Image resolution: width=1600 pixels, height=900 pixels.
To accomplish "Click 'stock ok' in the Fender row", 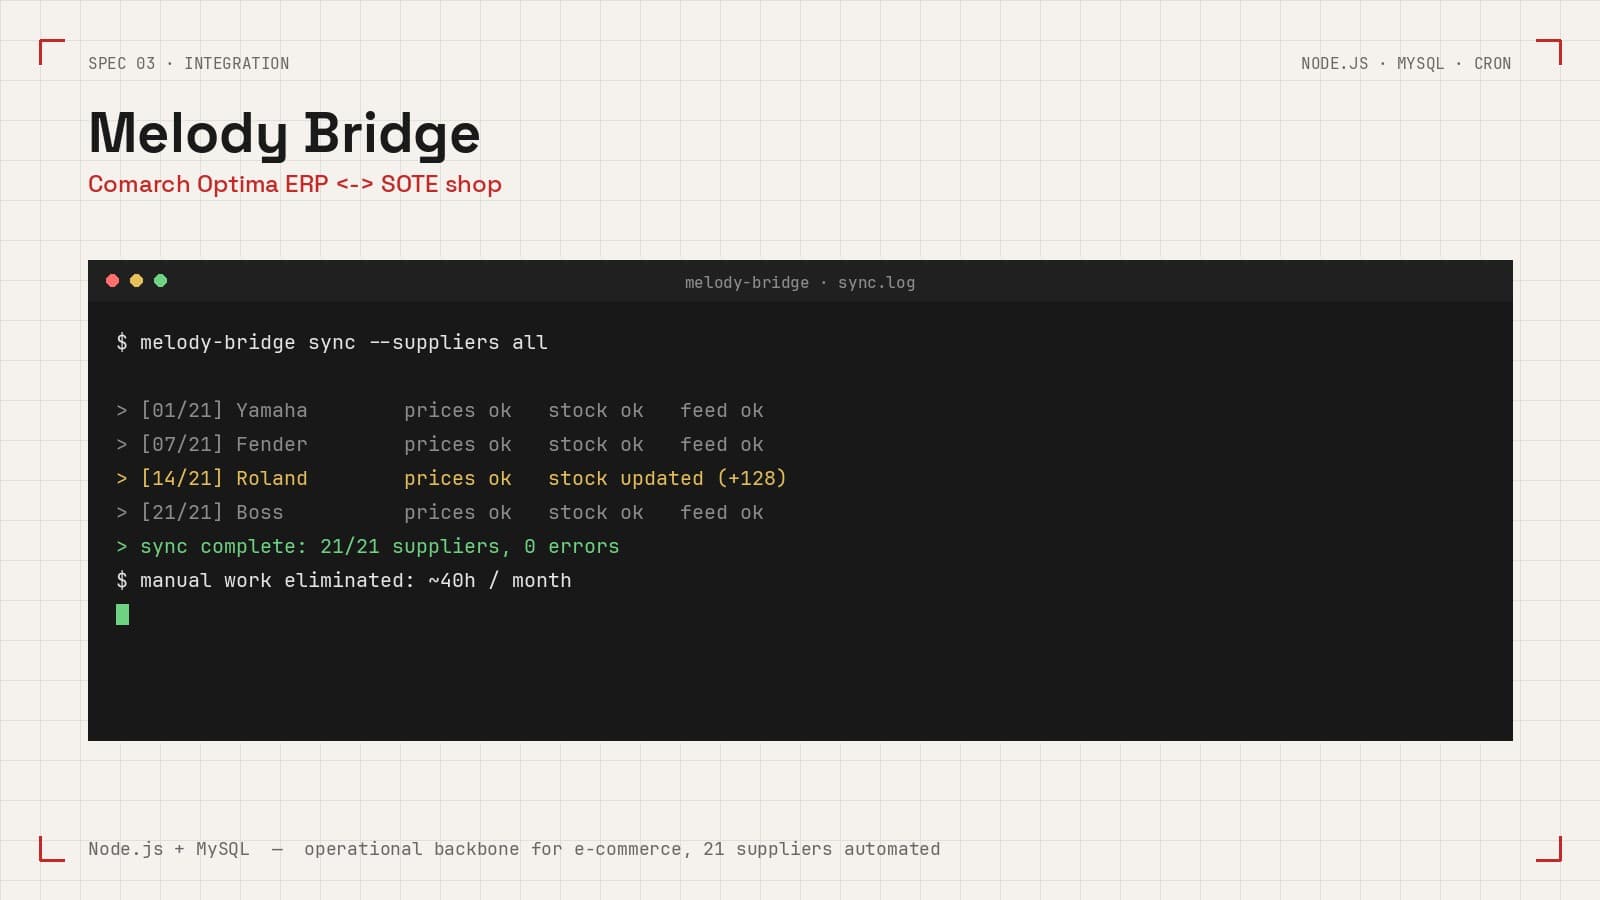I will [596, 444].
